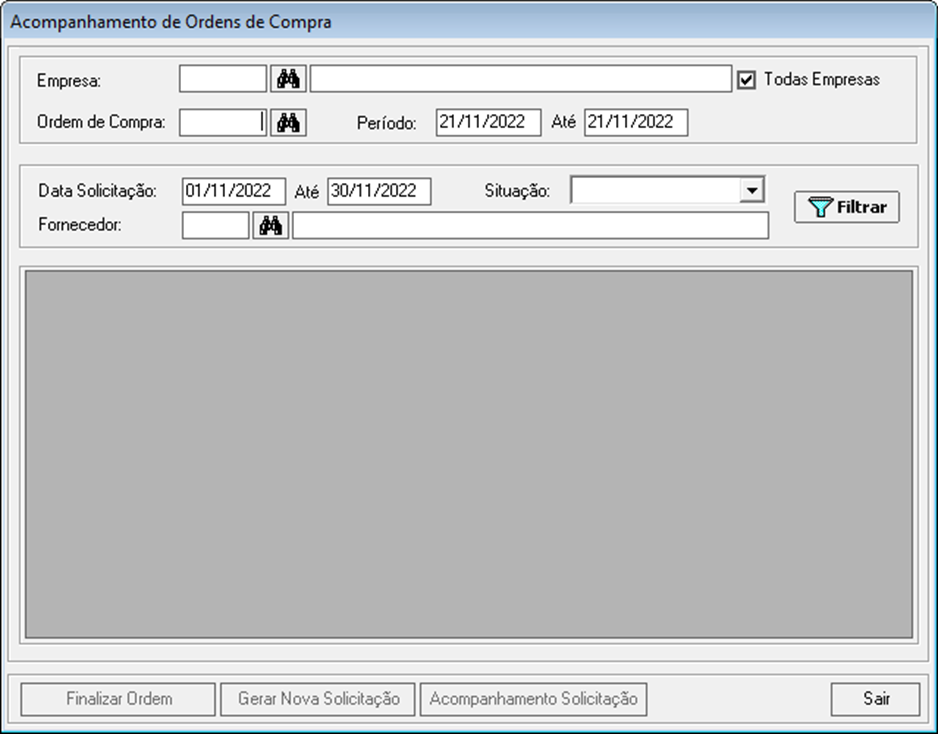Edit Data Solicitação start date 01/11/2022
Screen dimensions: 938x734
[x=234, y=191]
